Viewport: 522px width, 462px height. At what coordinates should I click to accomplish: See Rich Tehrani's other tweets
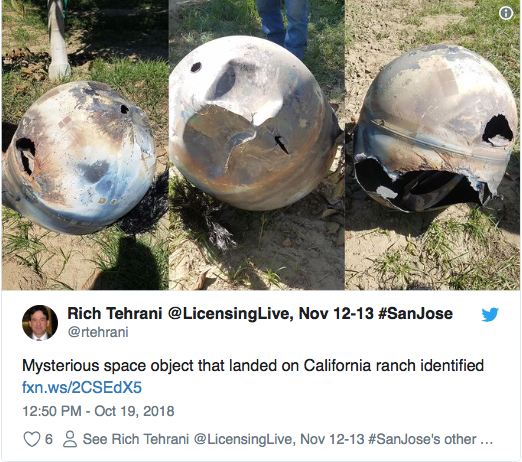(288, 439)
